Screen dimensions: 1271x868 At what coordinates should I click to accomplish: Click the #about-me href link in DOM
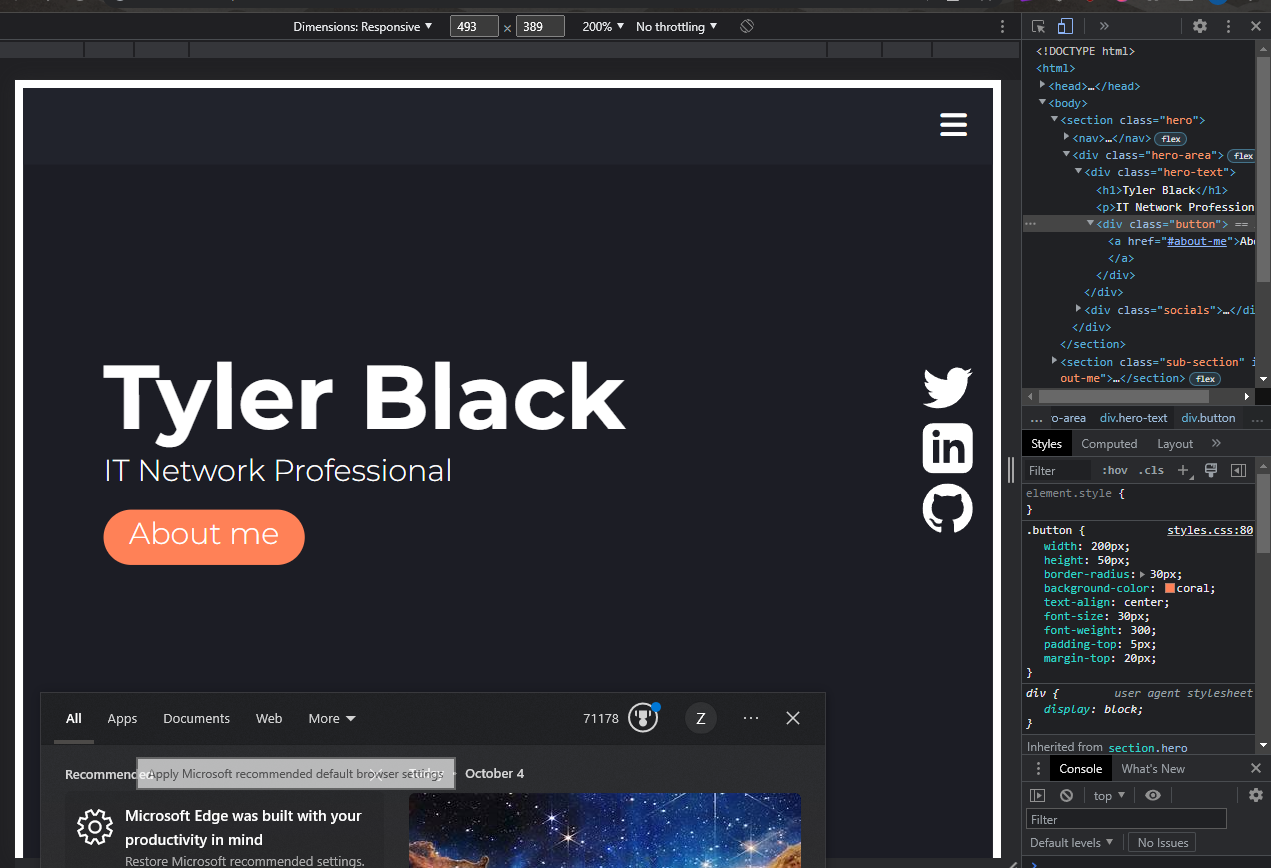click(x=1197, y=241)
